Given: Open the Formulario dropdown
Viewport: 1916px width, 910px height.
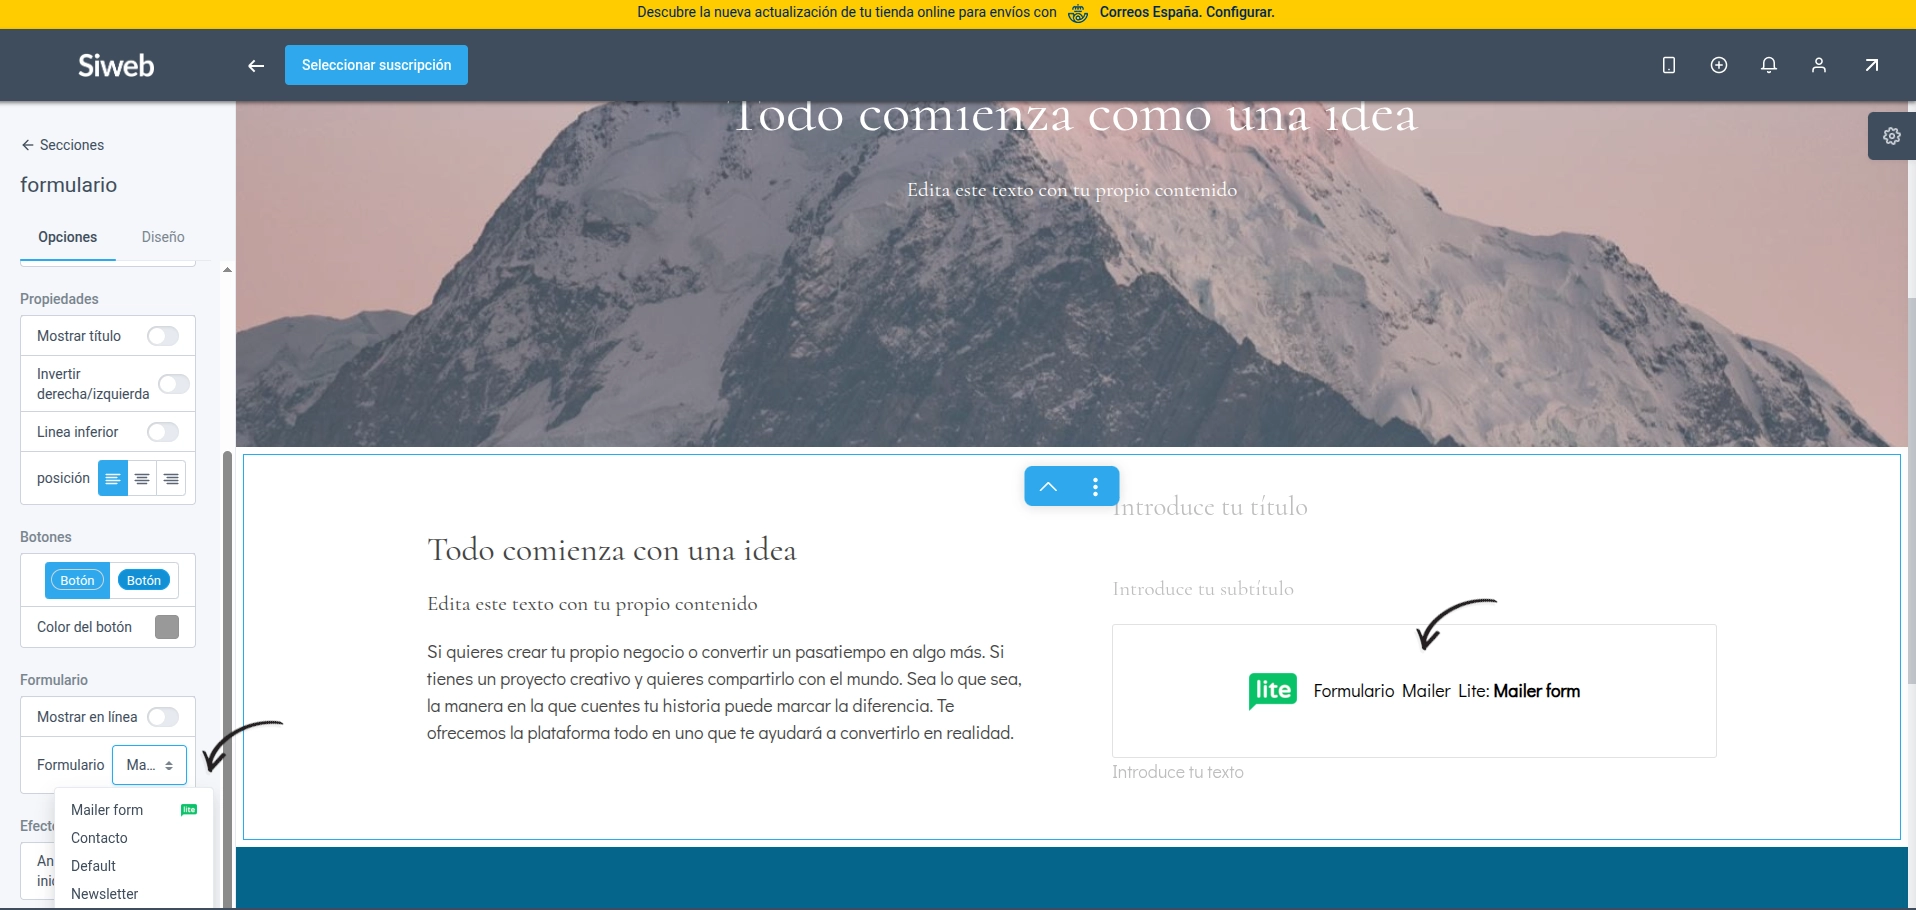Looking at the screenshot, I should [x=150, y=765].
